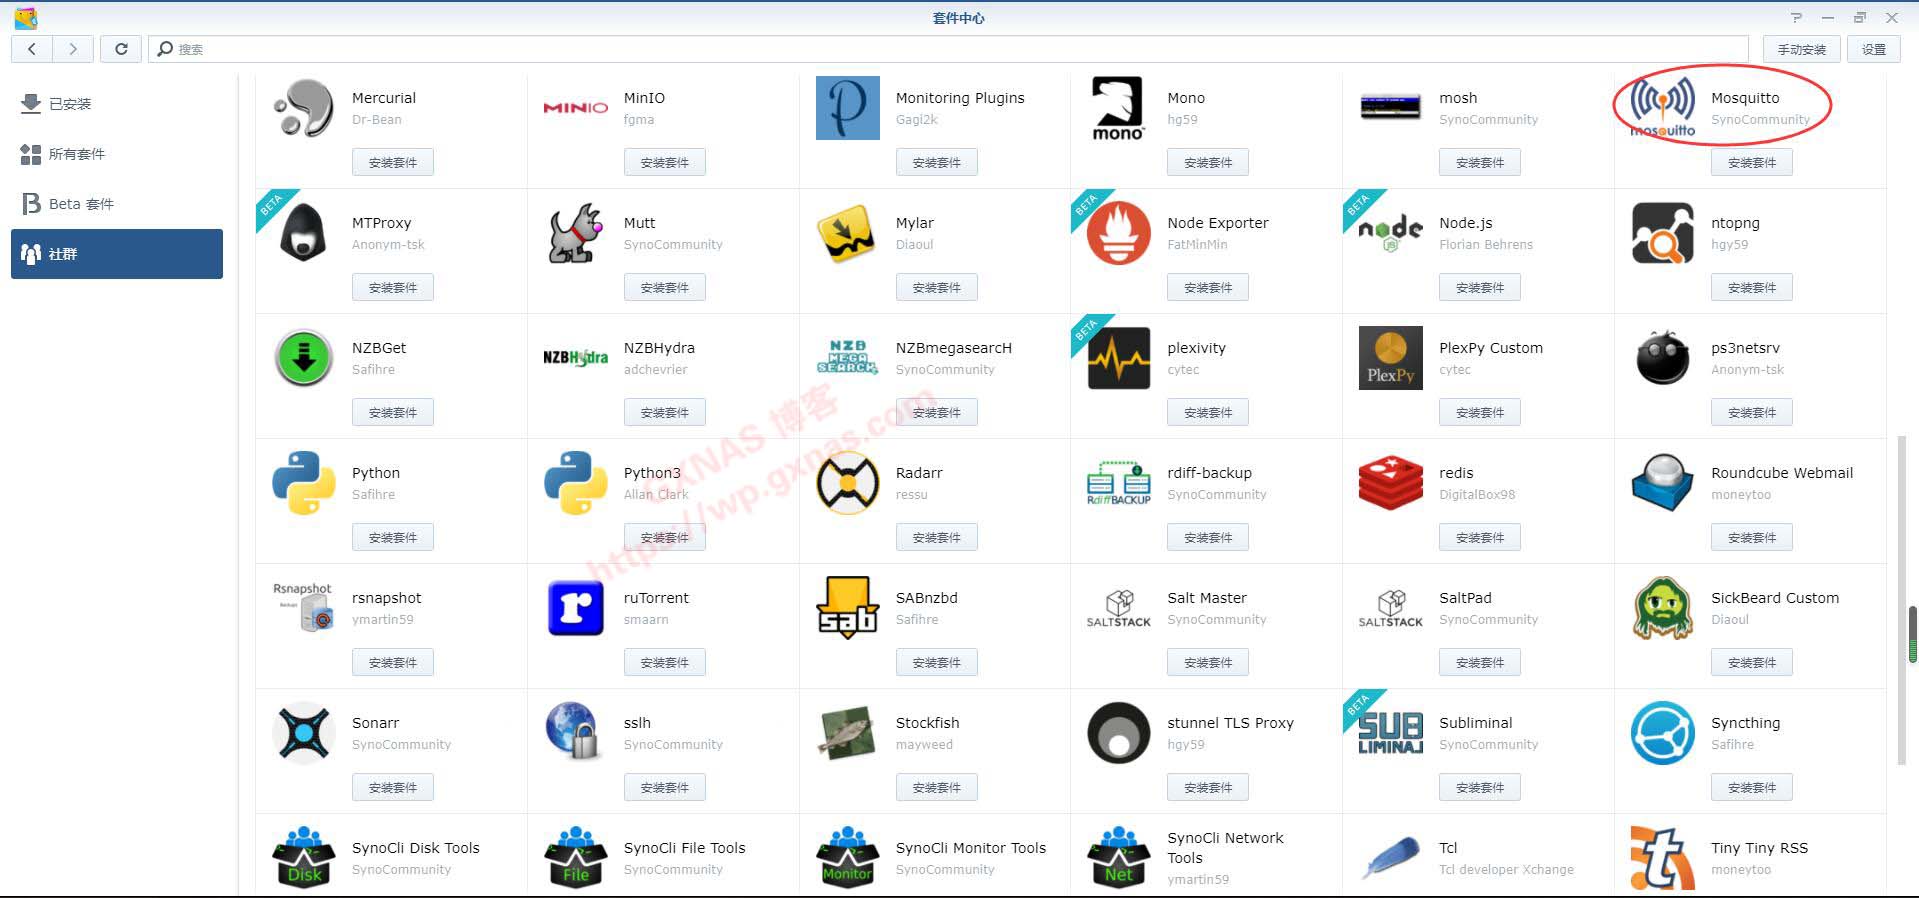Open the Mylar package icon
The width and height of the screenshot is (1919, 898).
pos(847,233)
